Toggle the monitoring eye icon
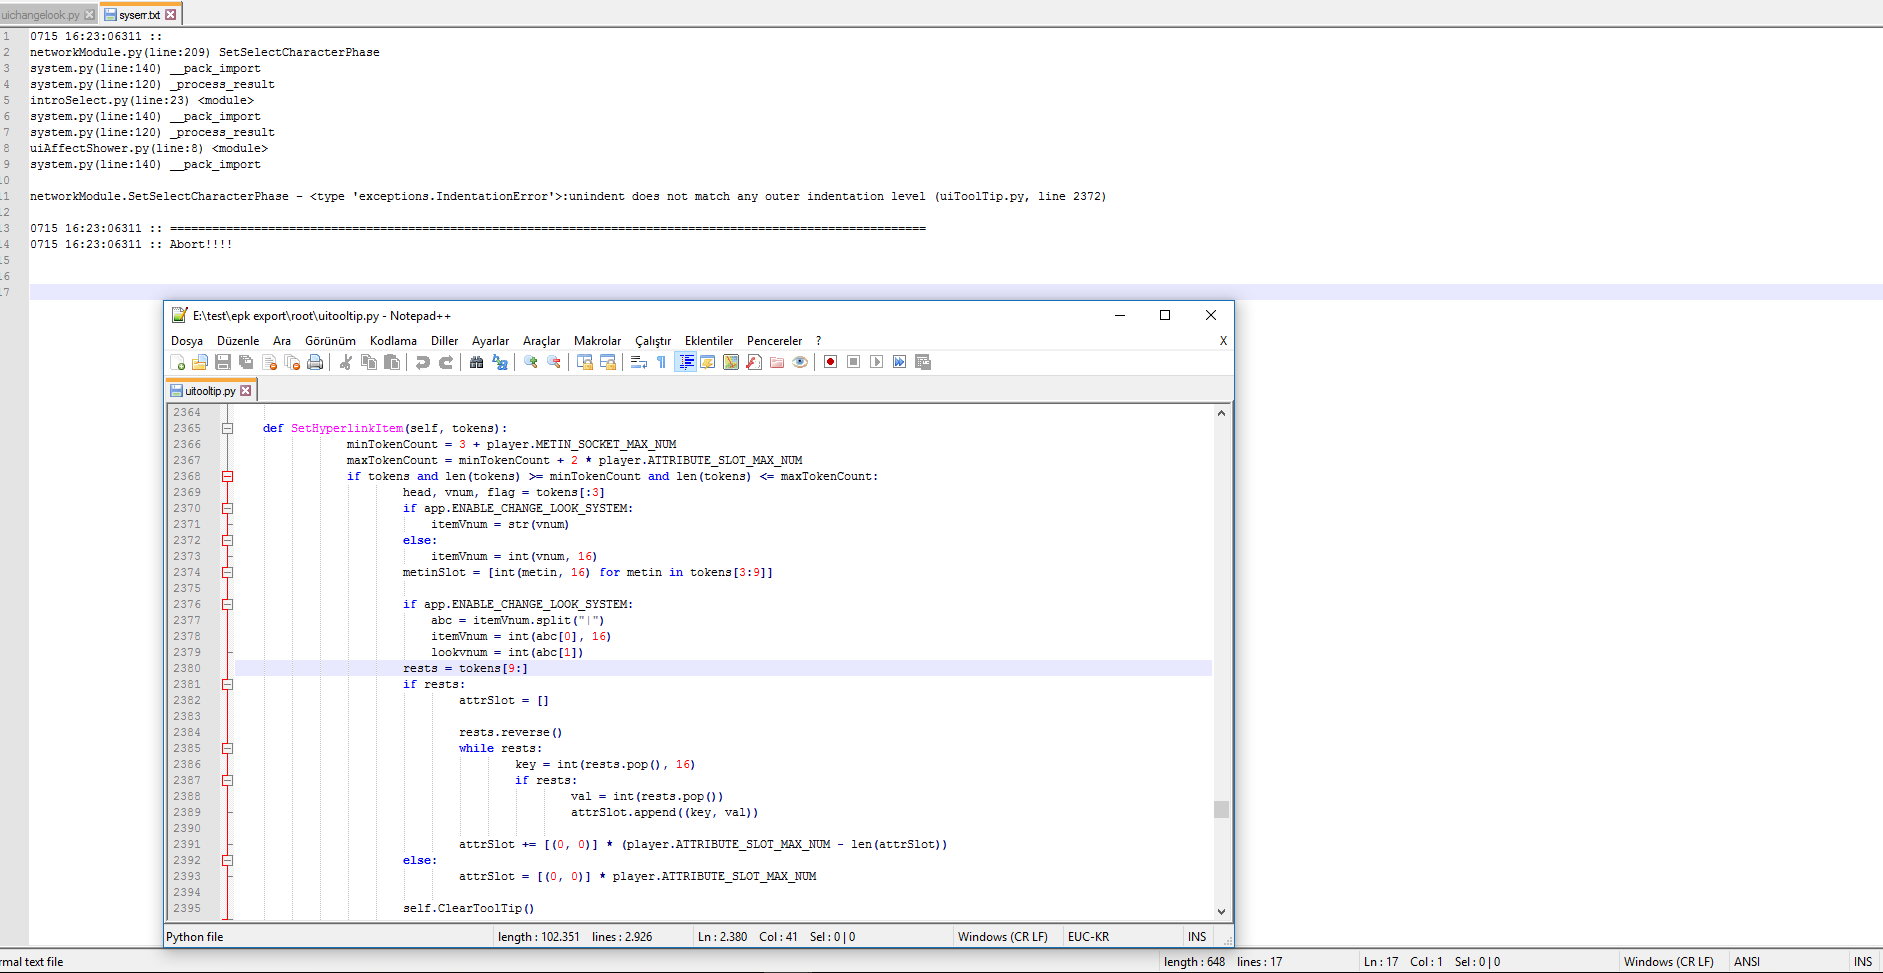1883x973 pixels. (x=800, y=362)
